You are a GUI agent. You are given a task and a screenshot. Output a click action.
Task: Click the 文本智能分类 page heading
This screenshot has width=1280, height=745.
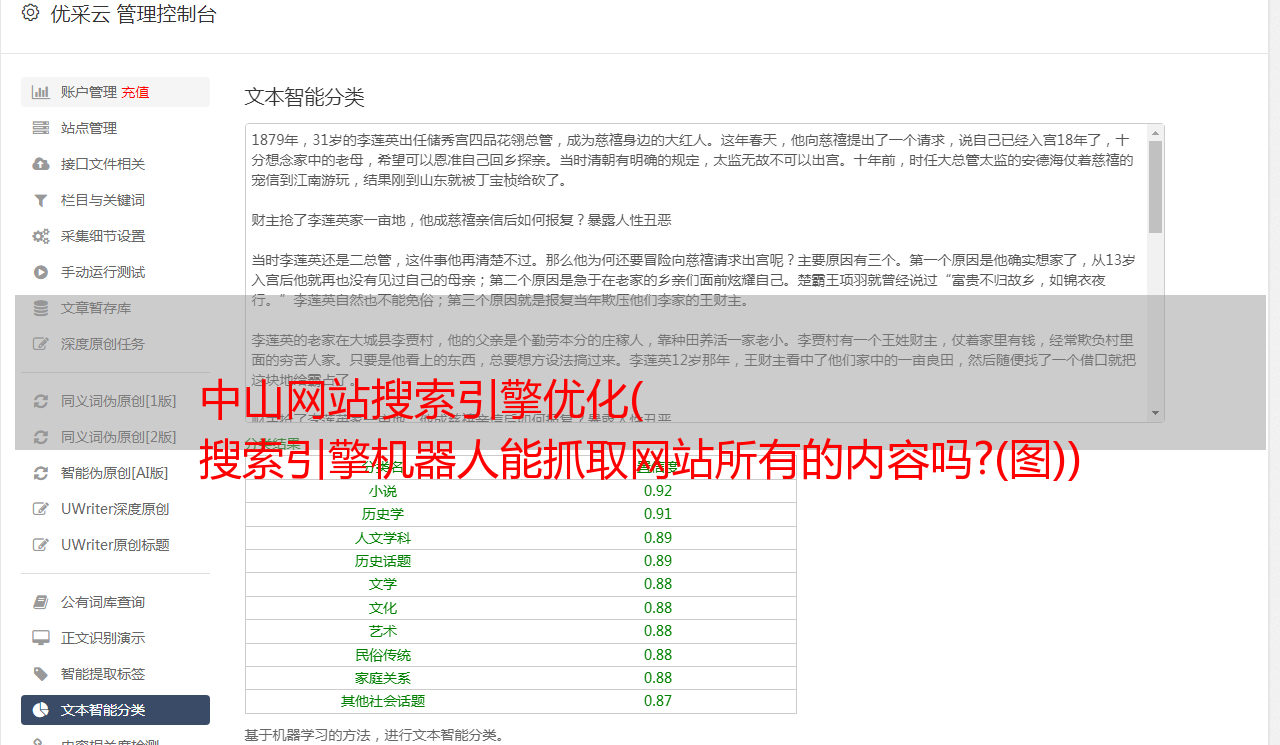click(305, 97)
